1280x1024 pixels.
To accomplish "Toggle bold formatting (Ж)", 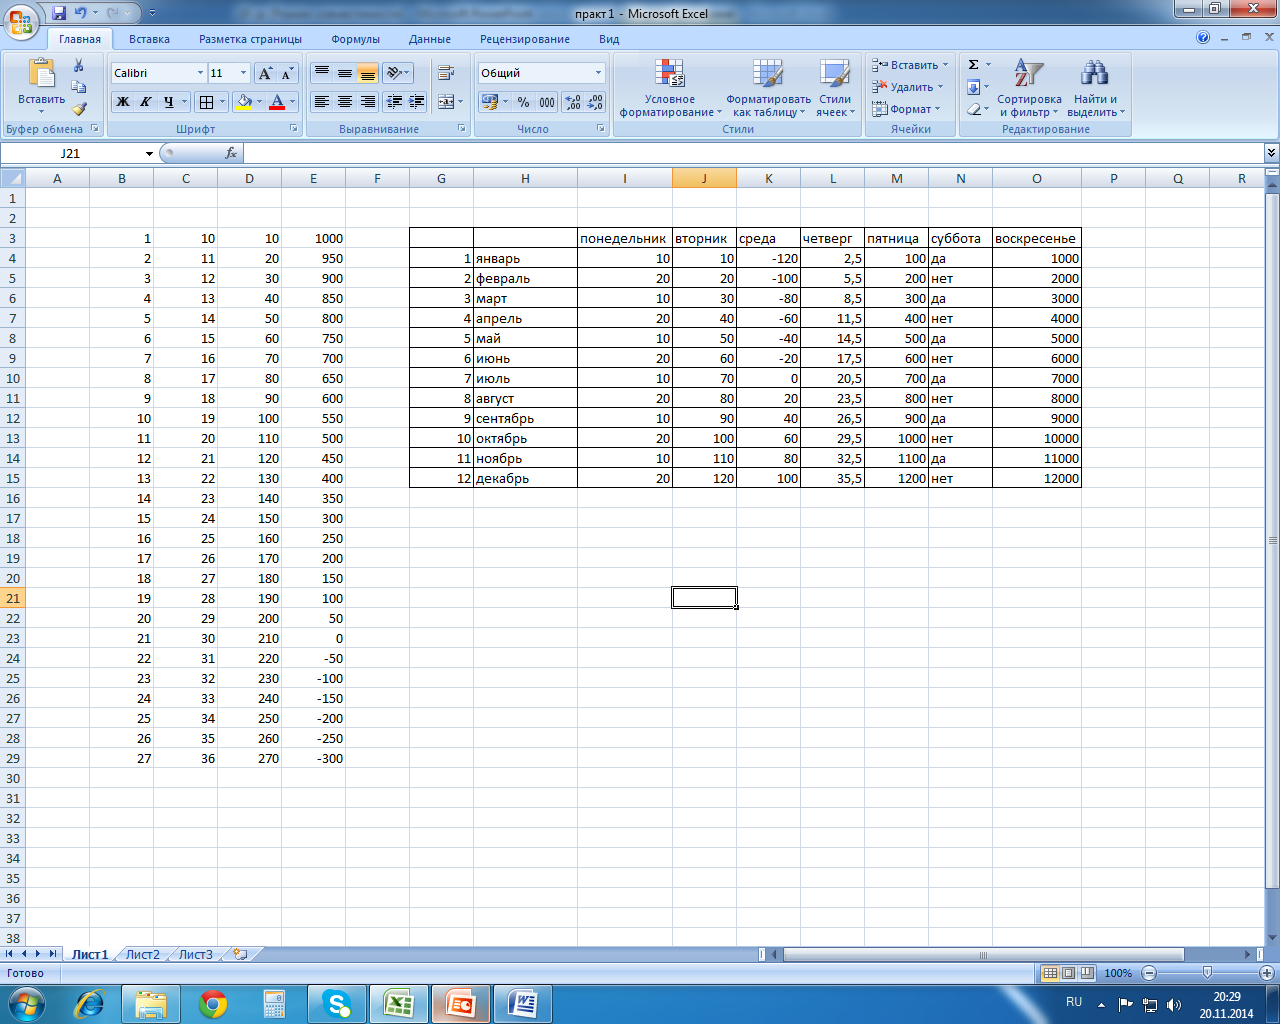I will pyautogui.click(x=123, y=102).
